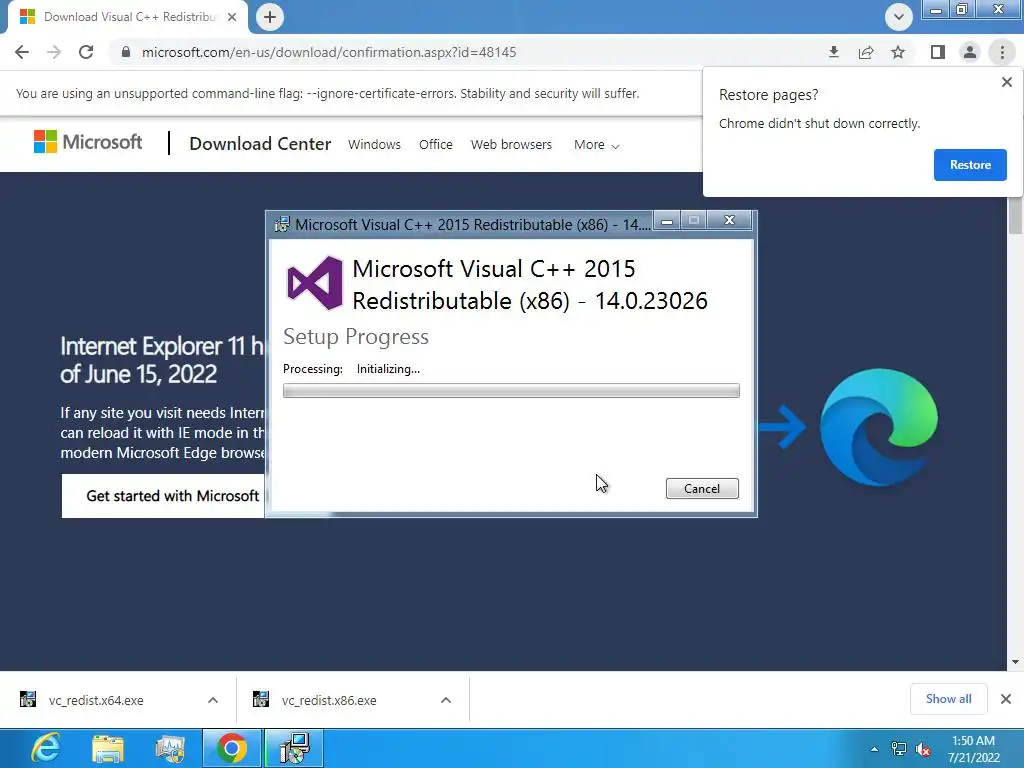Select Windows in navigation
The image size is (1024, 768).
click(374, 144)
